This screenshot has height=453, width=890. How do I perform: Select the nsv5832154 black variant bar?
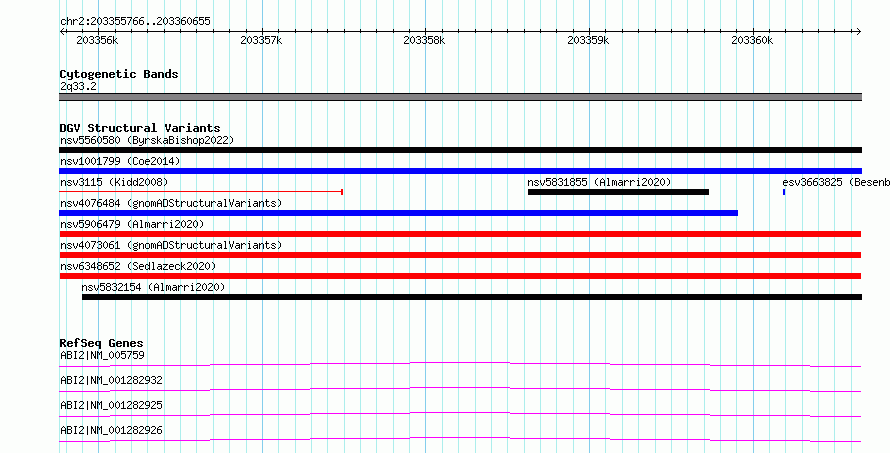click(472, 297)
